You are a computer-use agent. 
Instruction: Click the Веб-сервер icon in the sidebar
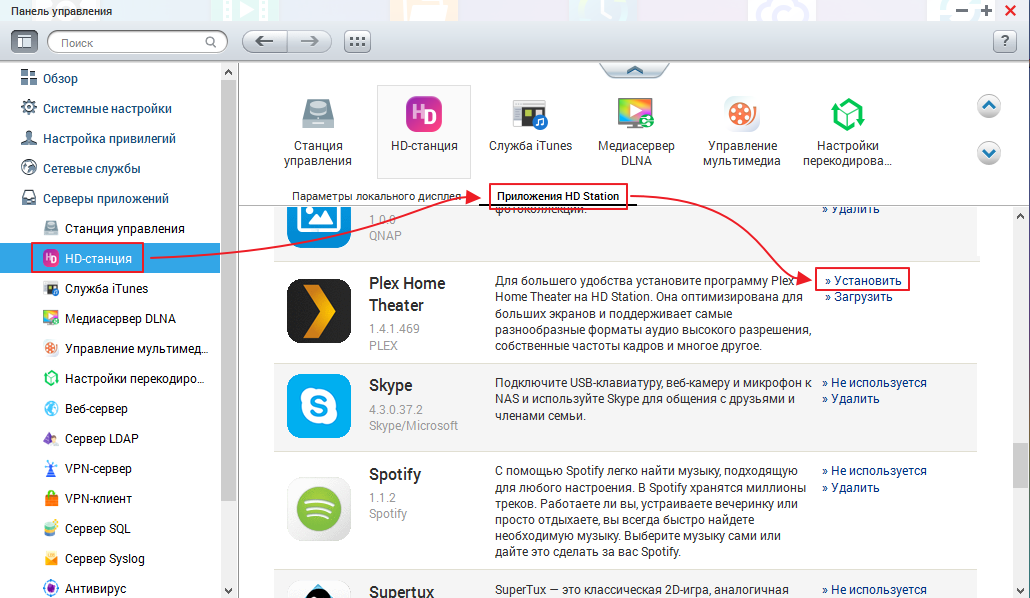(51, 408)
